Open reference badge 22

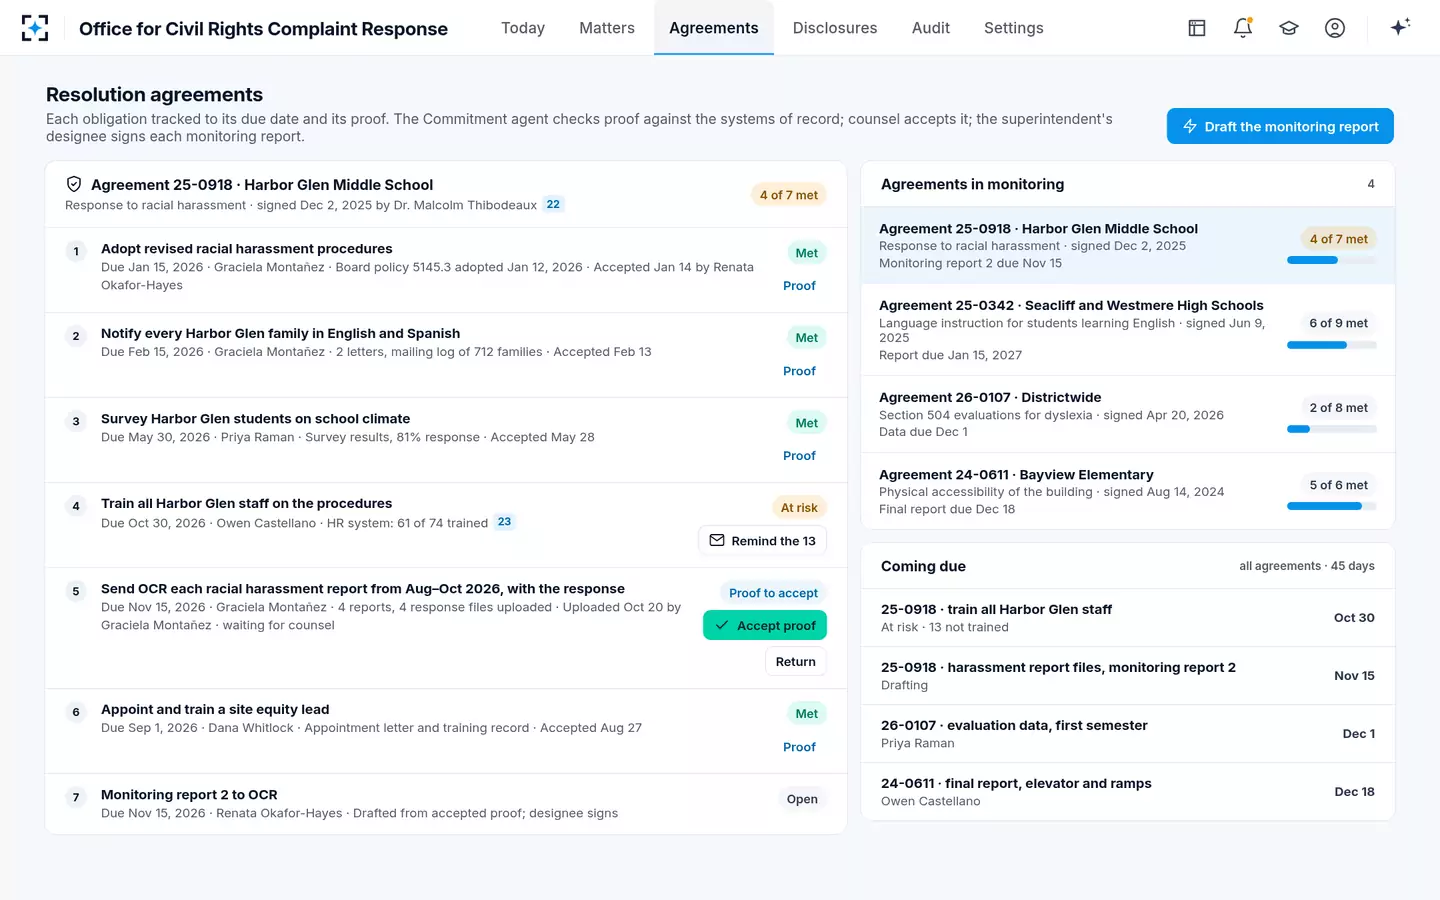(553, 204)
